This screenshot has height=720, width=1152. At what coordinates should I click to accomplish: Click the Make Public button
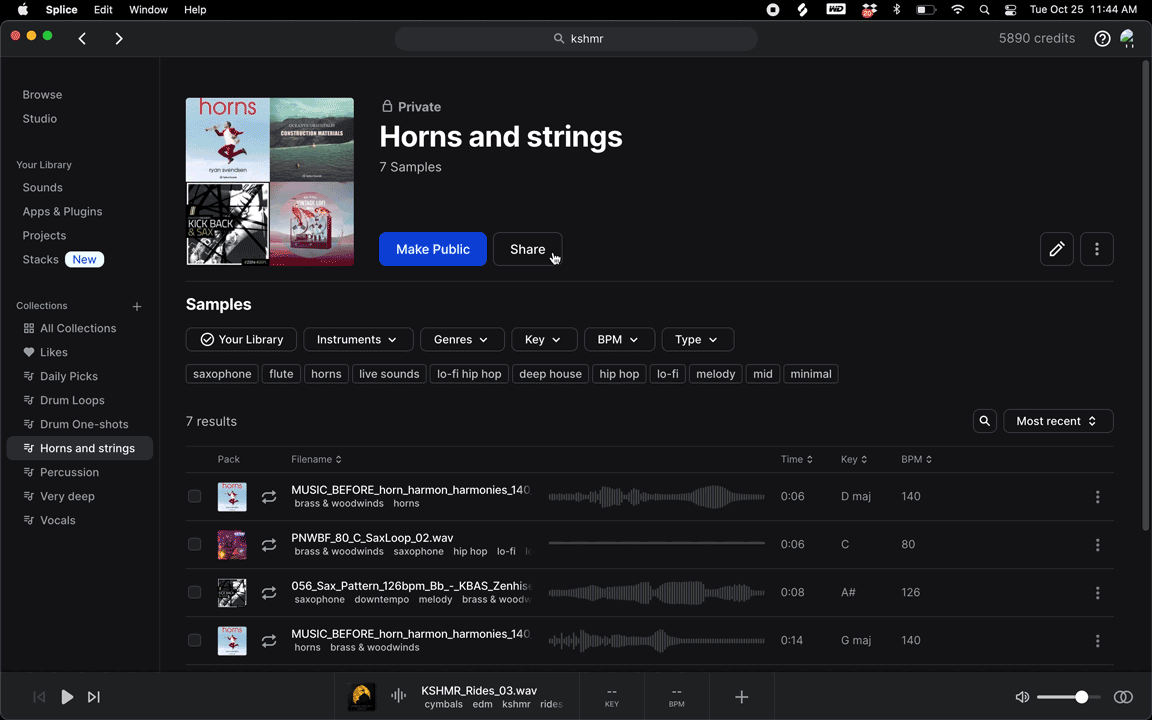point(432,249)
